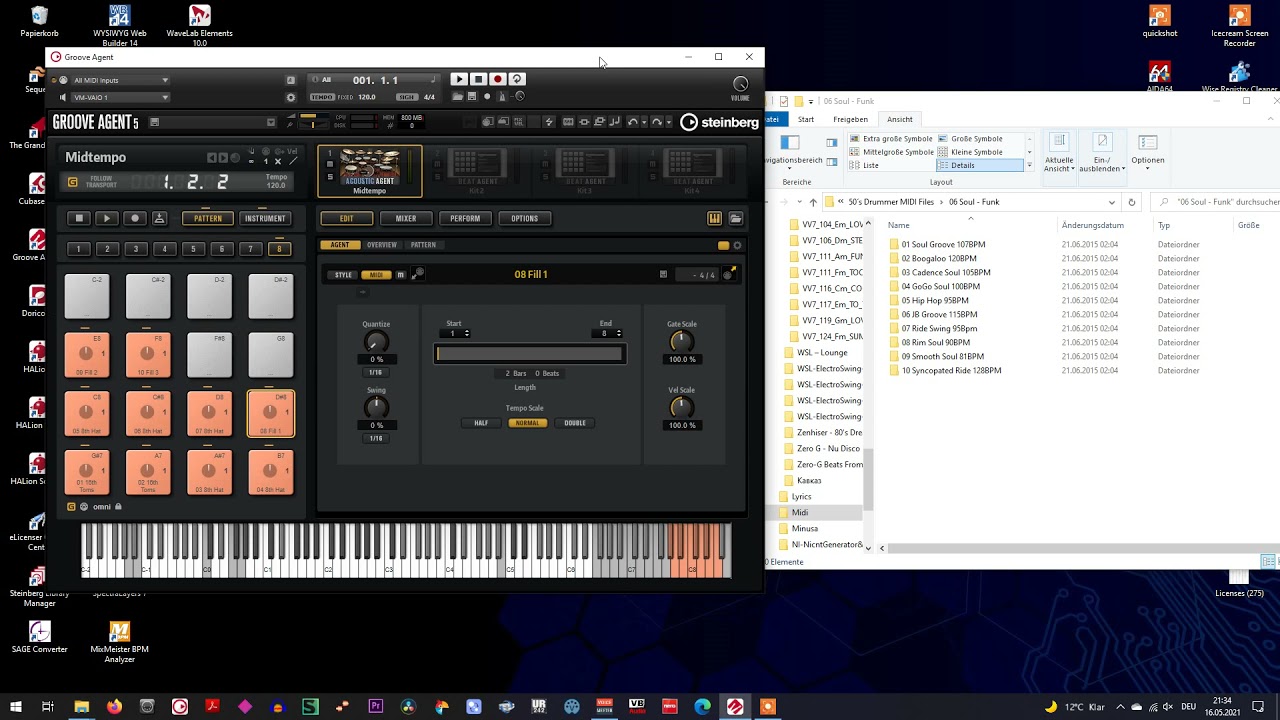The width and height of the screenshot is (1280, 720).
Task: Switch pad to Style player mode
Action: (343, 275)
